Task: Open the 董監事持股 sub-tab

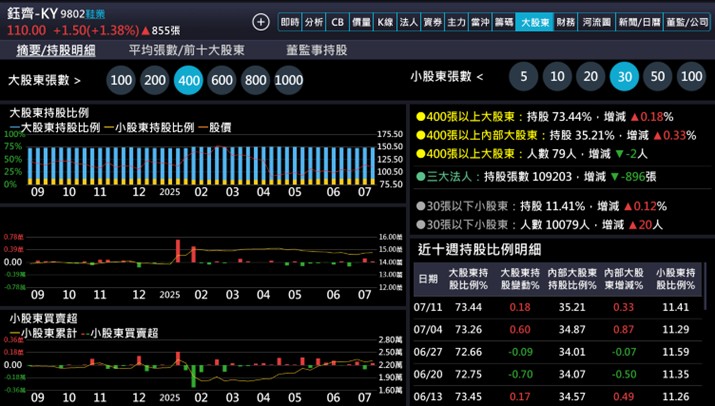Action: point(317,50)
